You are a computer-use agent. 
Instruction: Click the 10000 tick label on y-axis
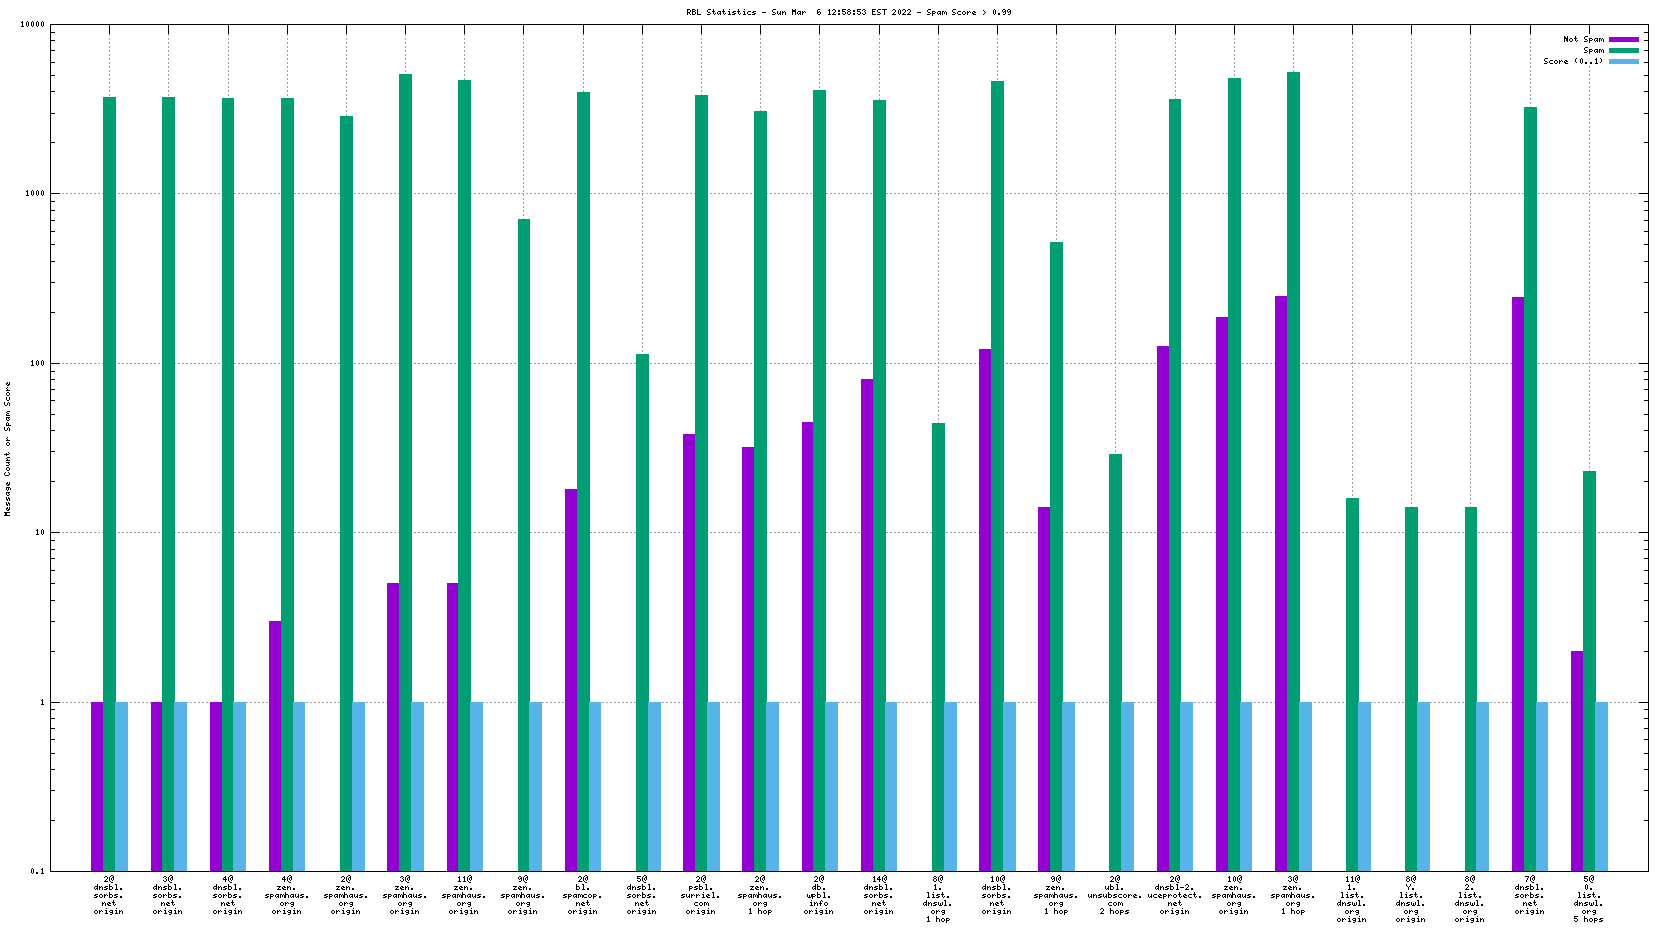[33, 25]
